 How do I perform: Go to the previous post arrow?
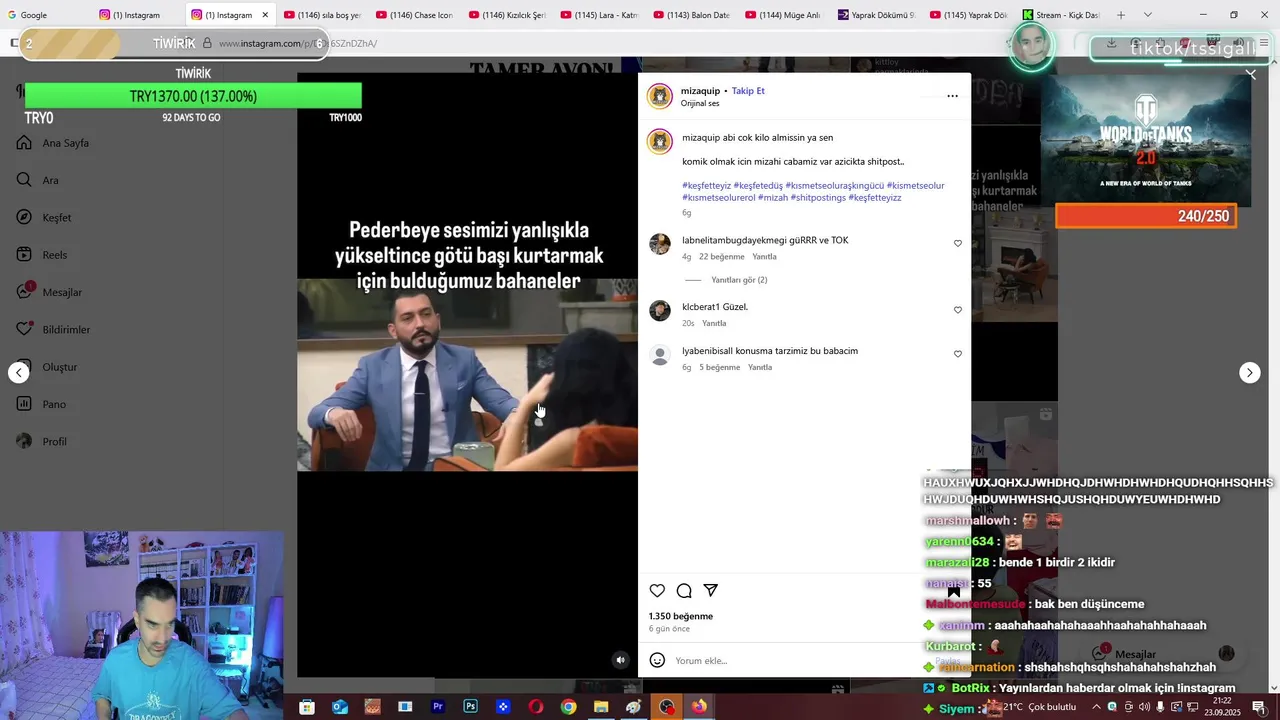tap(19, 372)
